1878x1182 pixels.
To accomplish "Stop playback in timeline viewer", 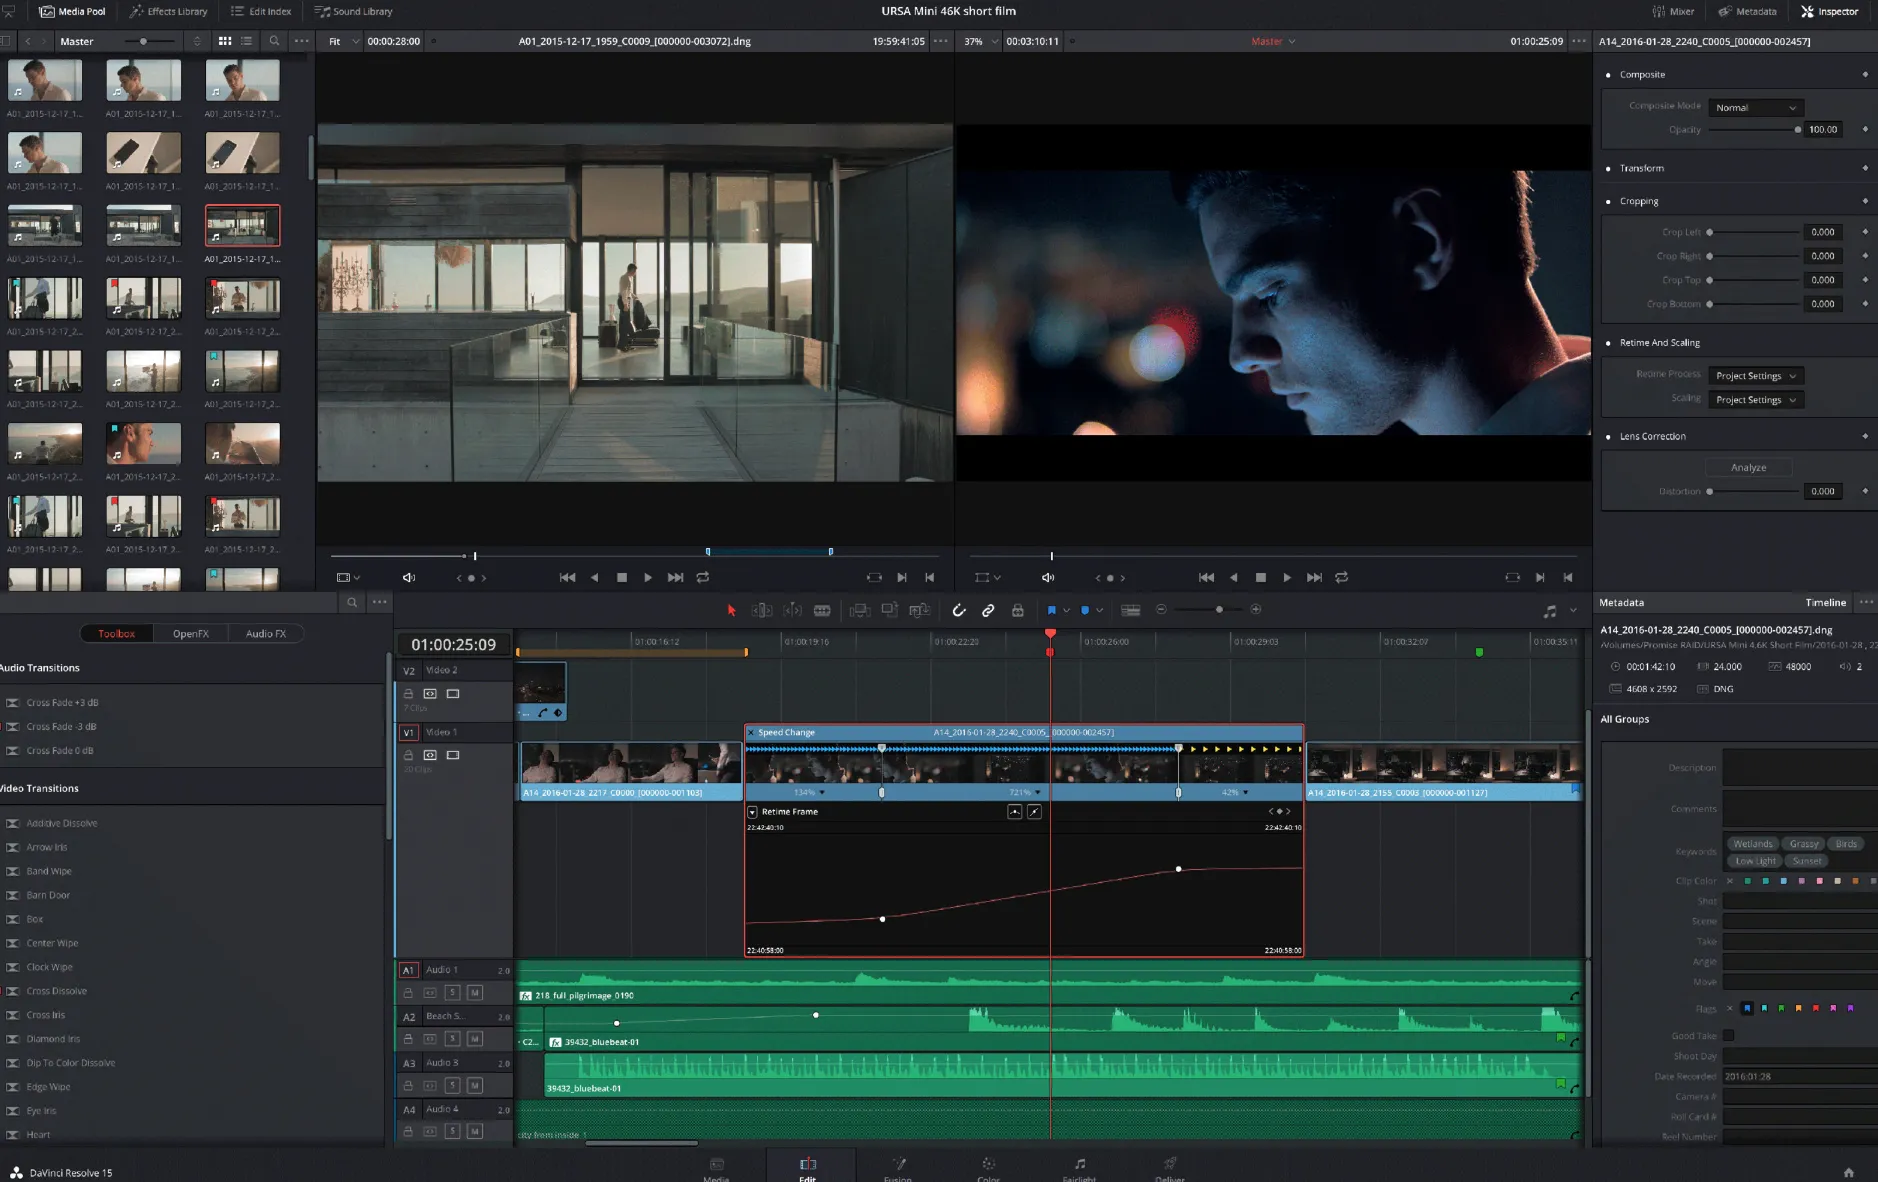I will [1260, 577].
